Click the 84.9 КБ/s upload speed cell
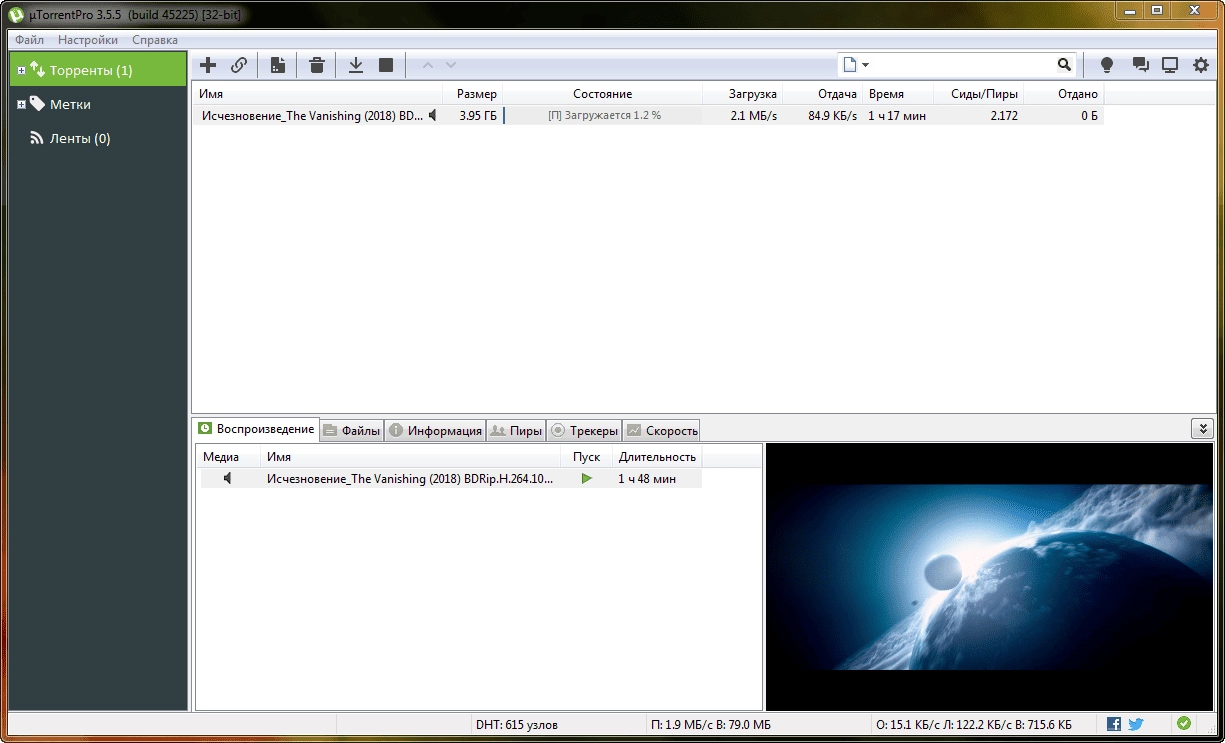The width and height of the screenshot is (1225, 743). (x=832, y=116)
